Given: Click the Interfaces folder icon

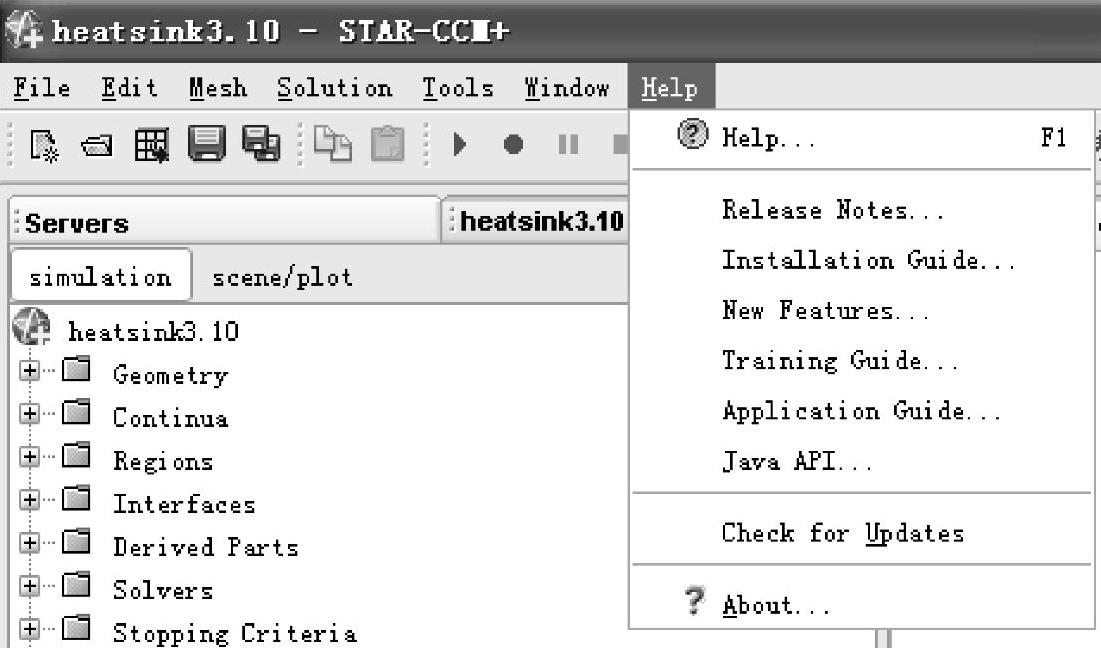Looking at the screenshot, I should [x=76, y=498].
